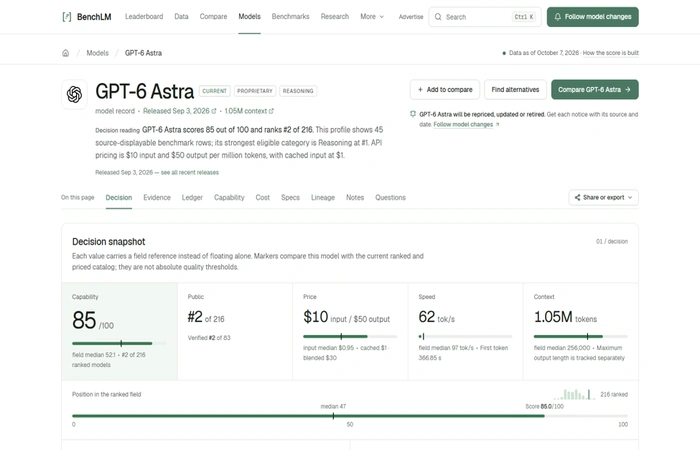Open the Data nav item
700x450 pixels.
181,17
